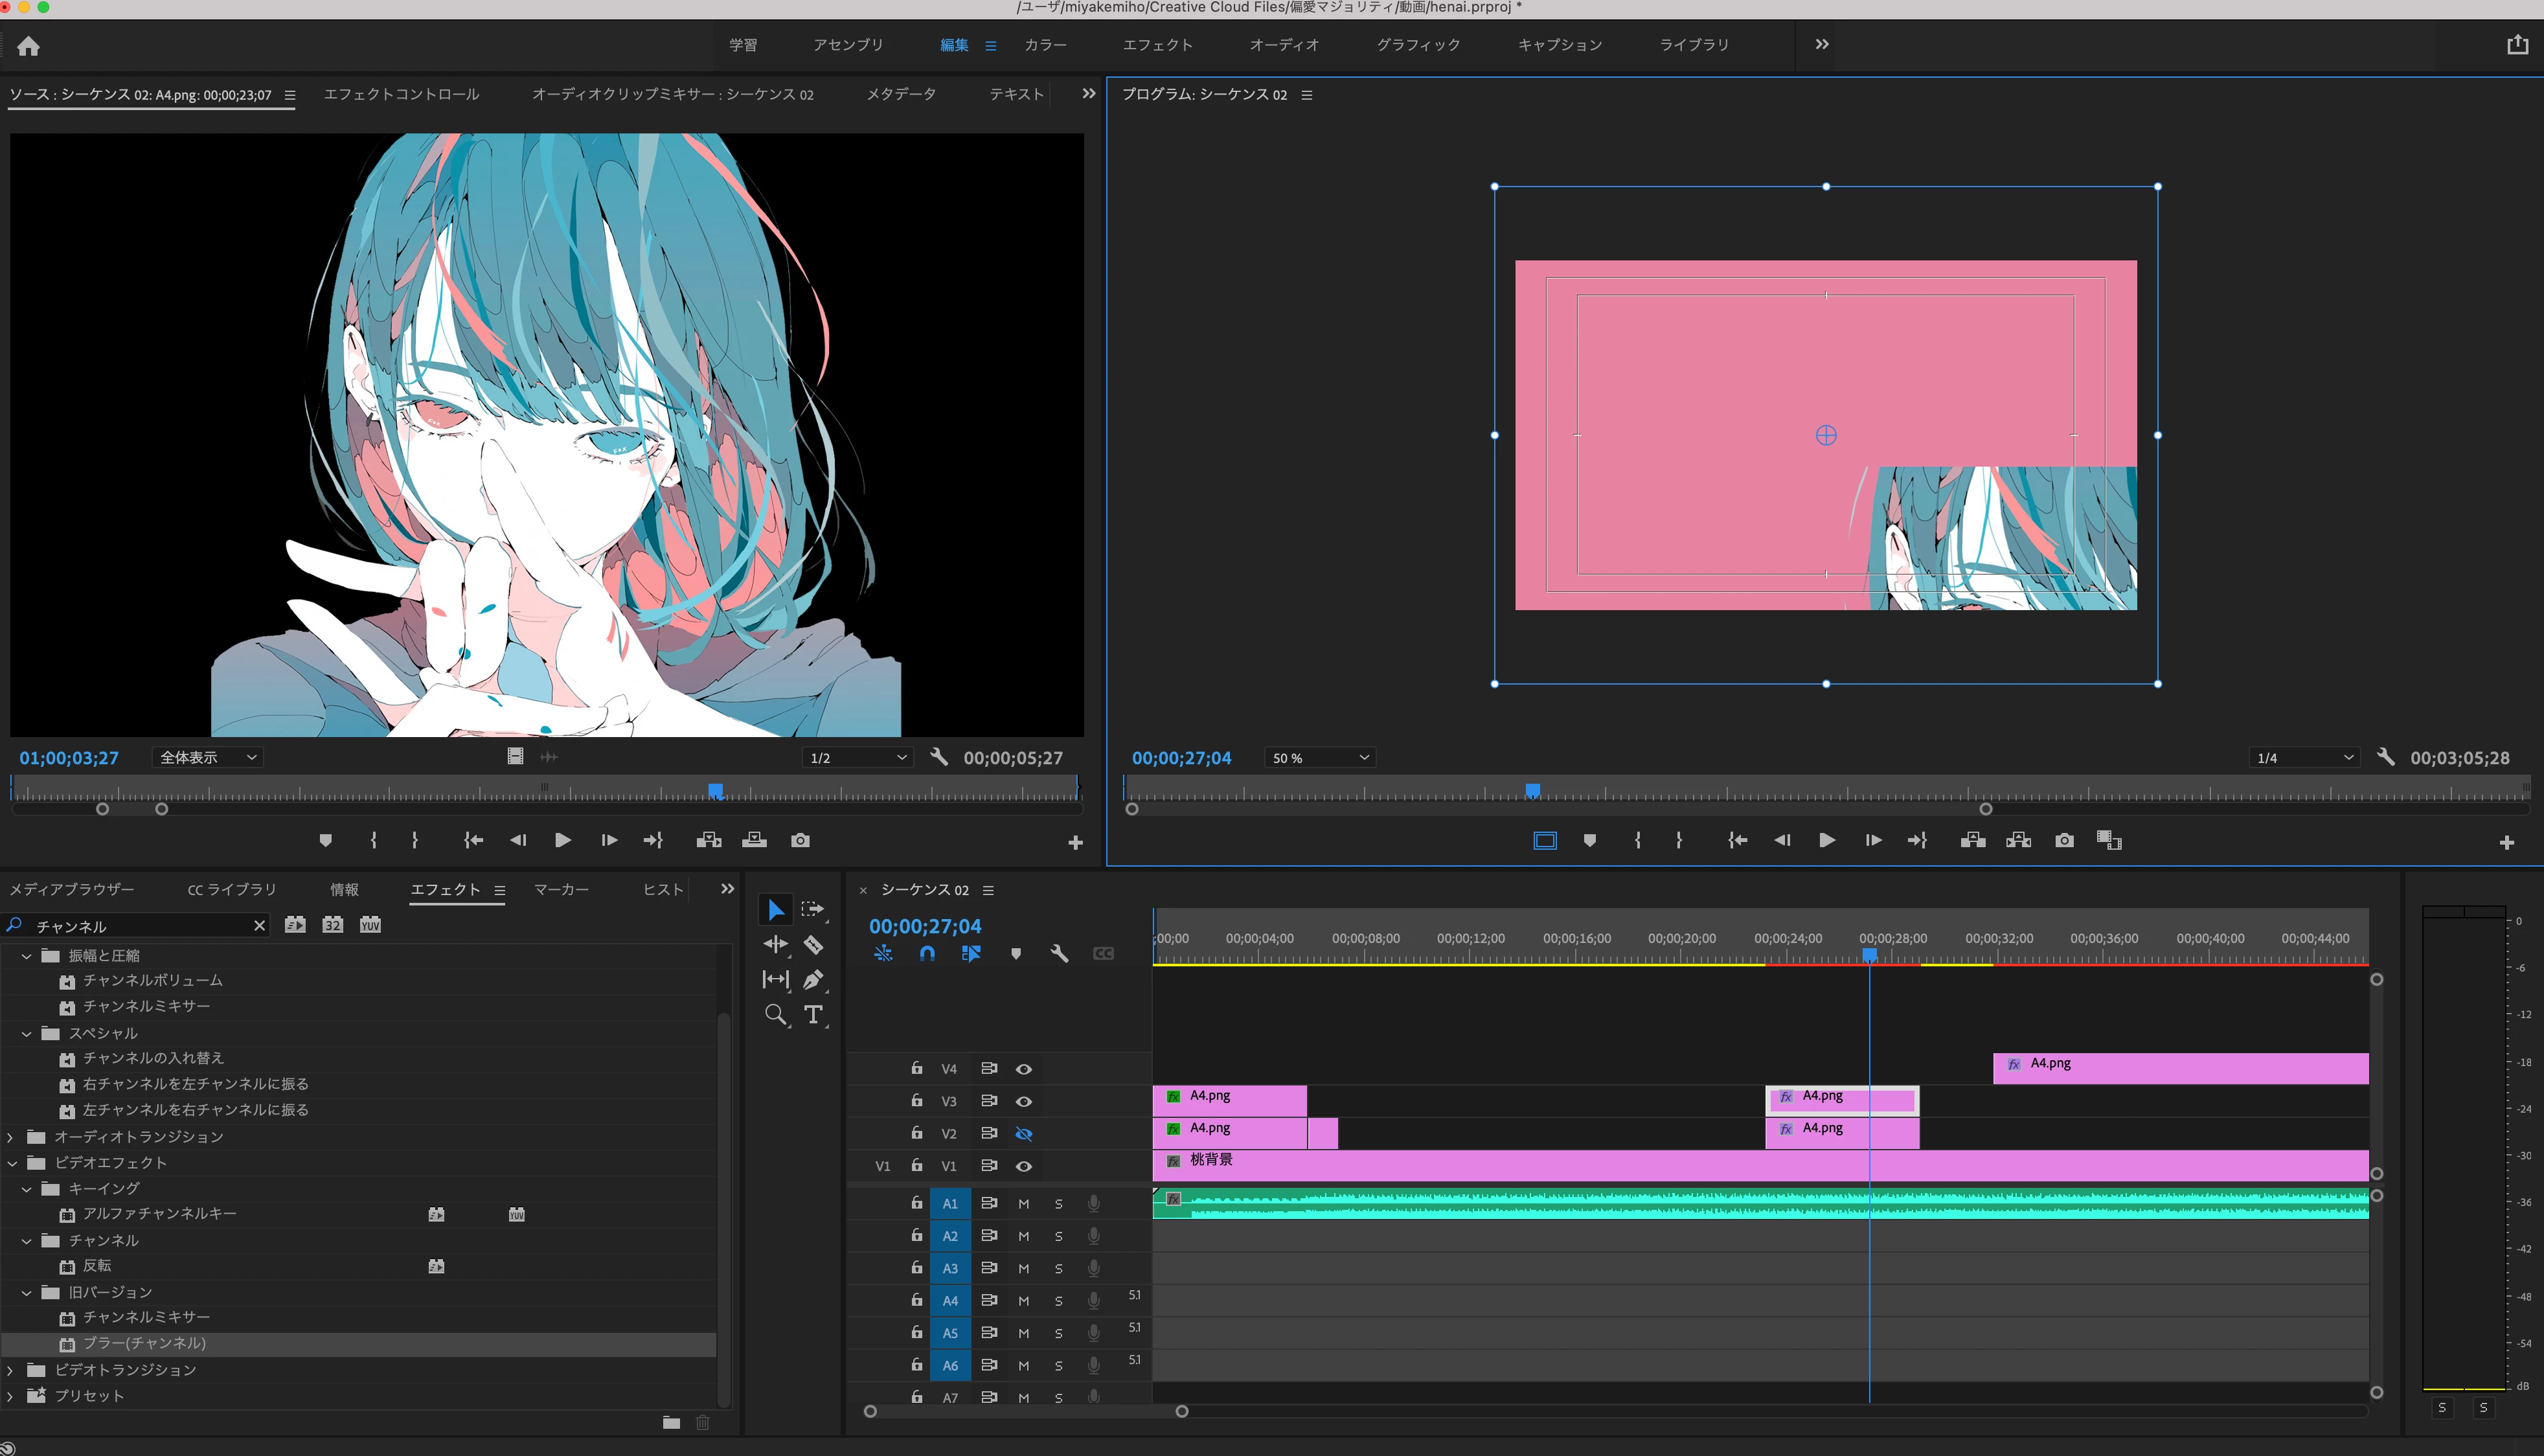This screenshot has height=1456, width=2544.
Task: Open the 50 % zoom level dropdown
Action: point(1320,758)
